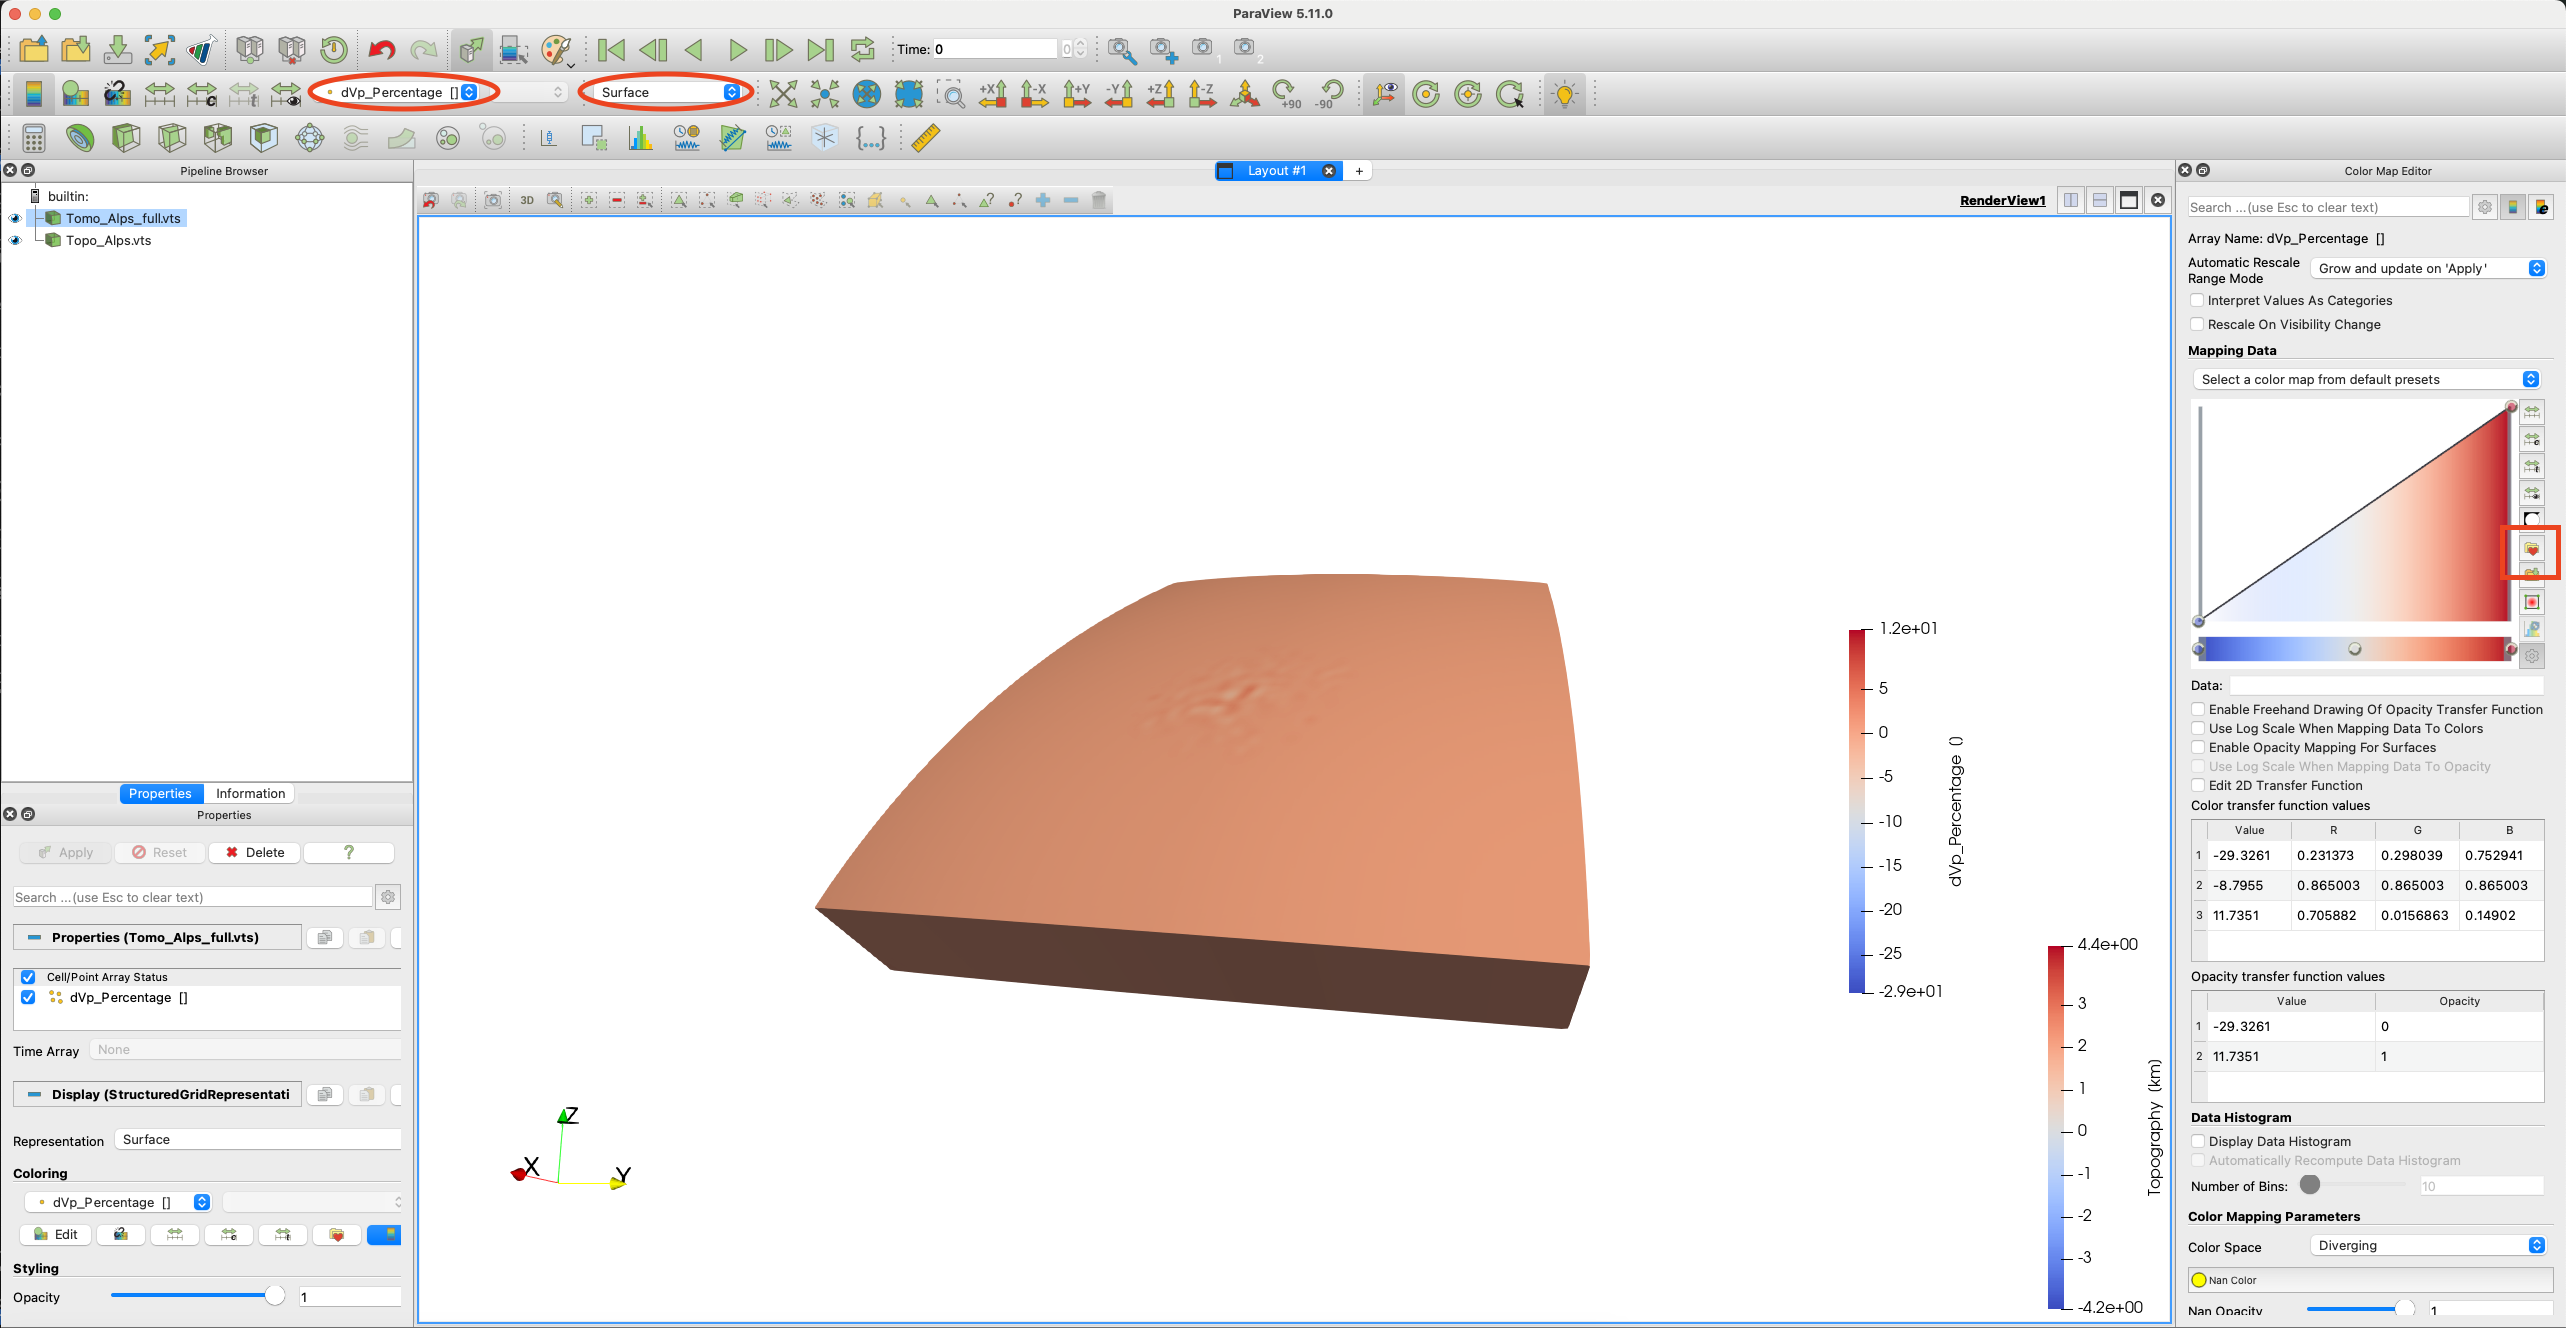This screenshot has height=1328, width=2566.
Task: Click the red Undo arrow
Action: (x=381, y=49)
